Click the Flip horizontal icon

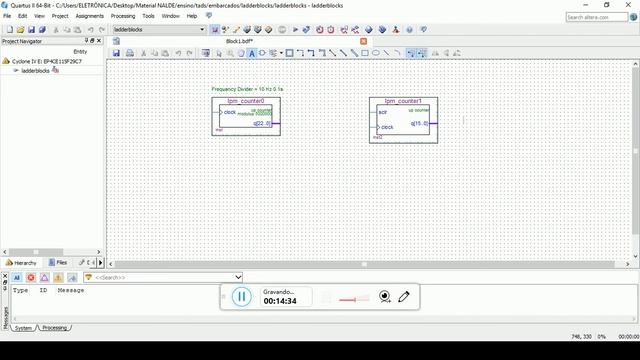[435, 53]
